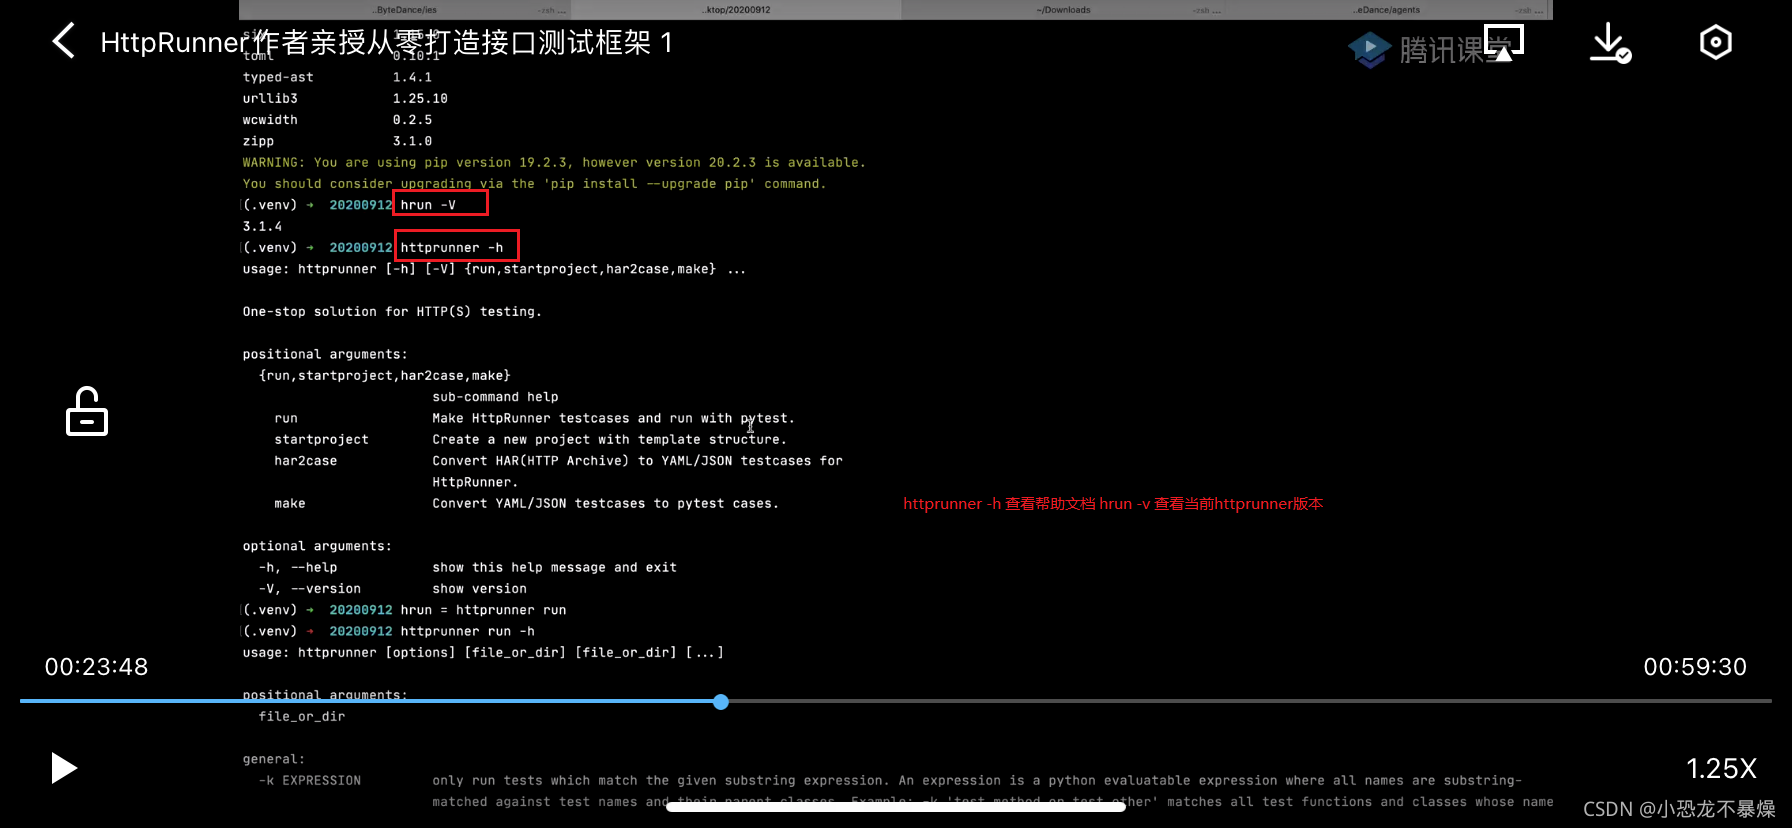The height and width of the screenshot is (828, 1792).
Task: Click the '-V, --version' option line
Action: 392,589
